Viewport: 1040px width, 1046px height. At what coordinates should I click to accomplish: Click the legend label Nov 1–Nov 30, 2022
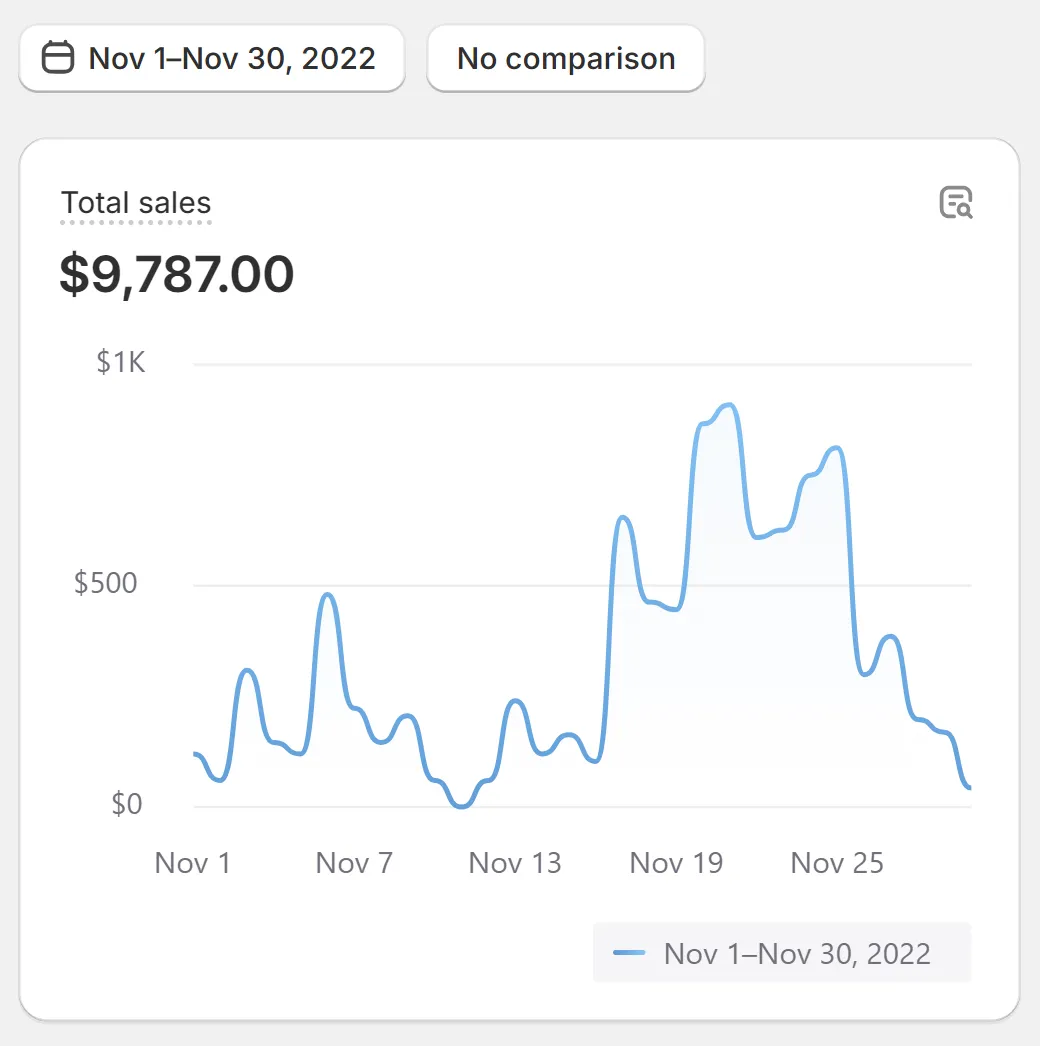tap(797, 953)
